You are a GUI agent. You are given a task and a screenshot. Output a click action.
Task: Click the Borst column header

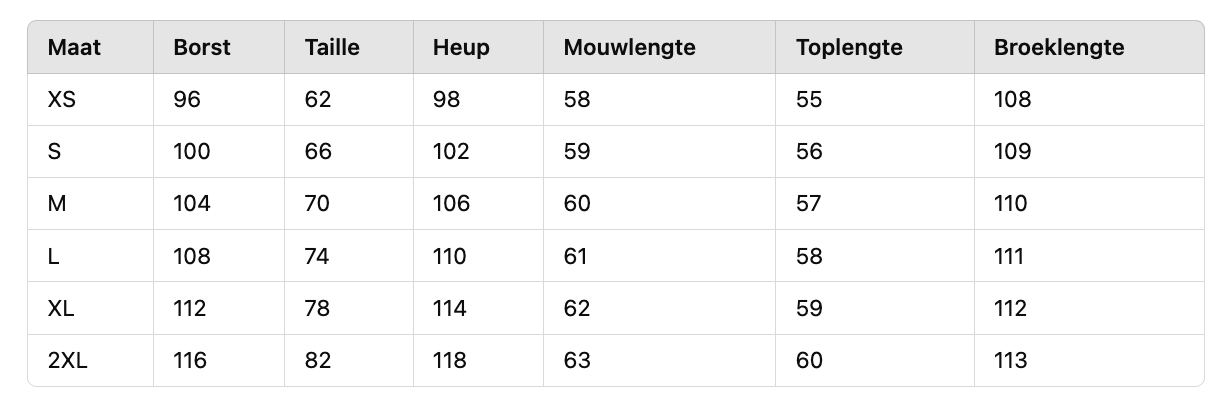point(202,48)
